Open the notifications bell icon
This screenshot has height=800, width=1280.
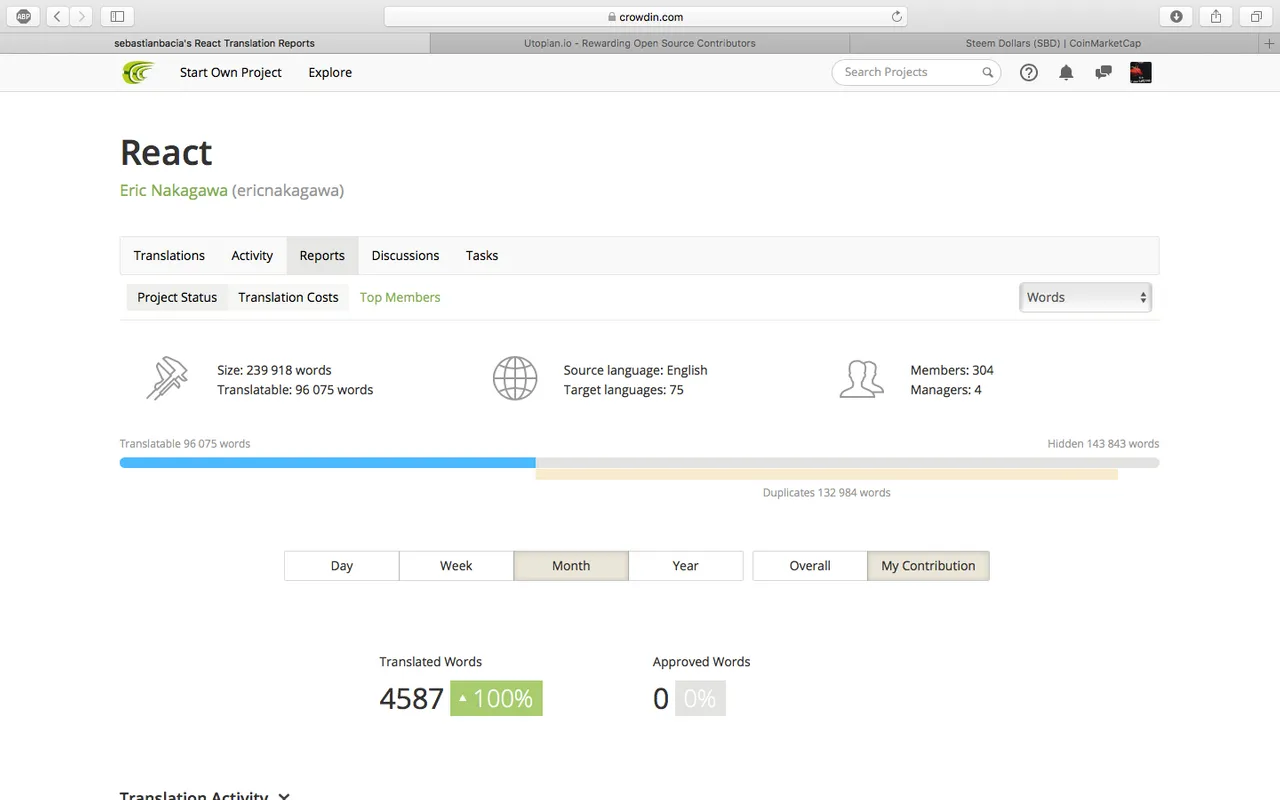pyautogui.click(x=1066, y=72)
